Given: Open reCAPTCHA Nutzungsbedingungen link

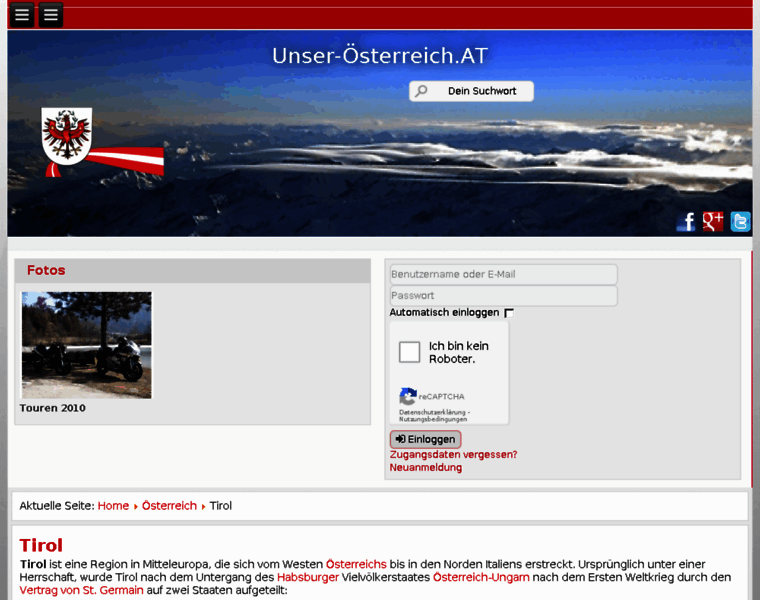Looking at the screenshot, I should coord(433,419).
